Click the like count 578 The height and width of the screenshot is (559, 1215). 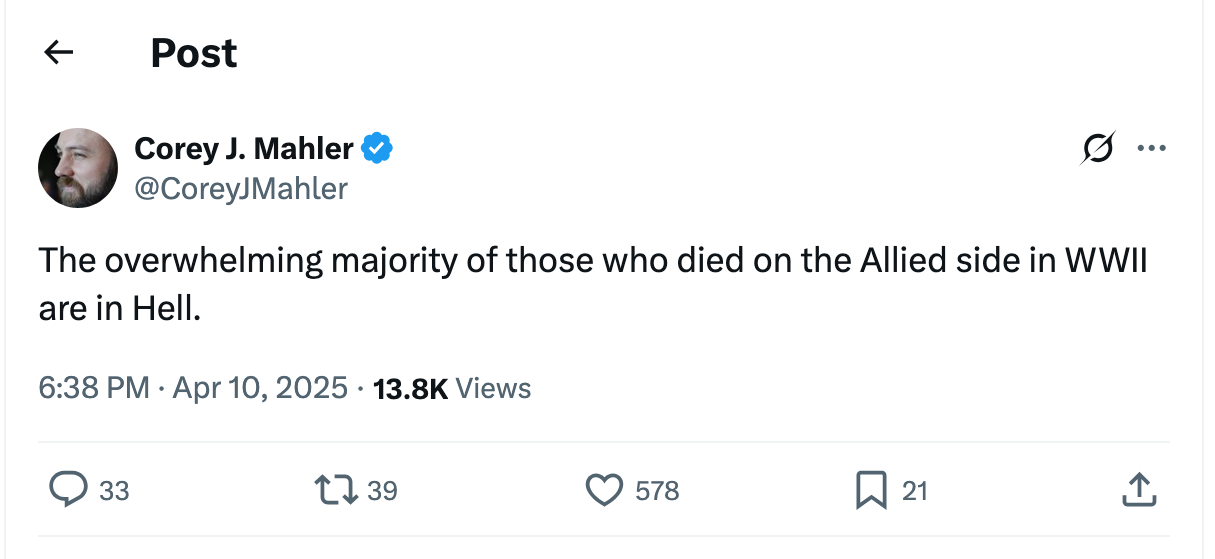657,491
